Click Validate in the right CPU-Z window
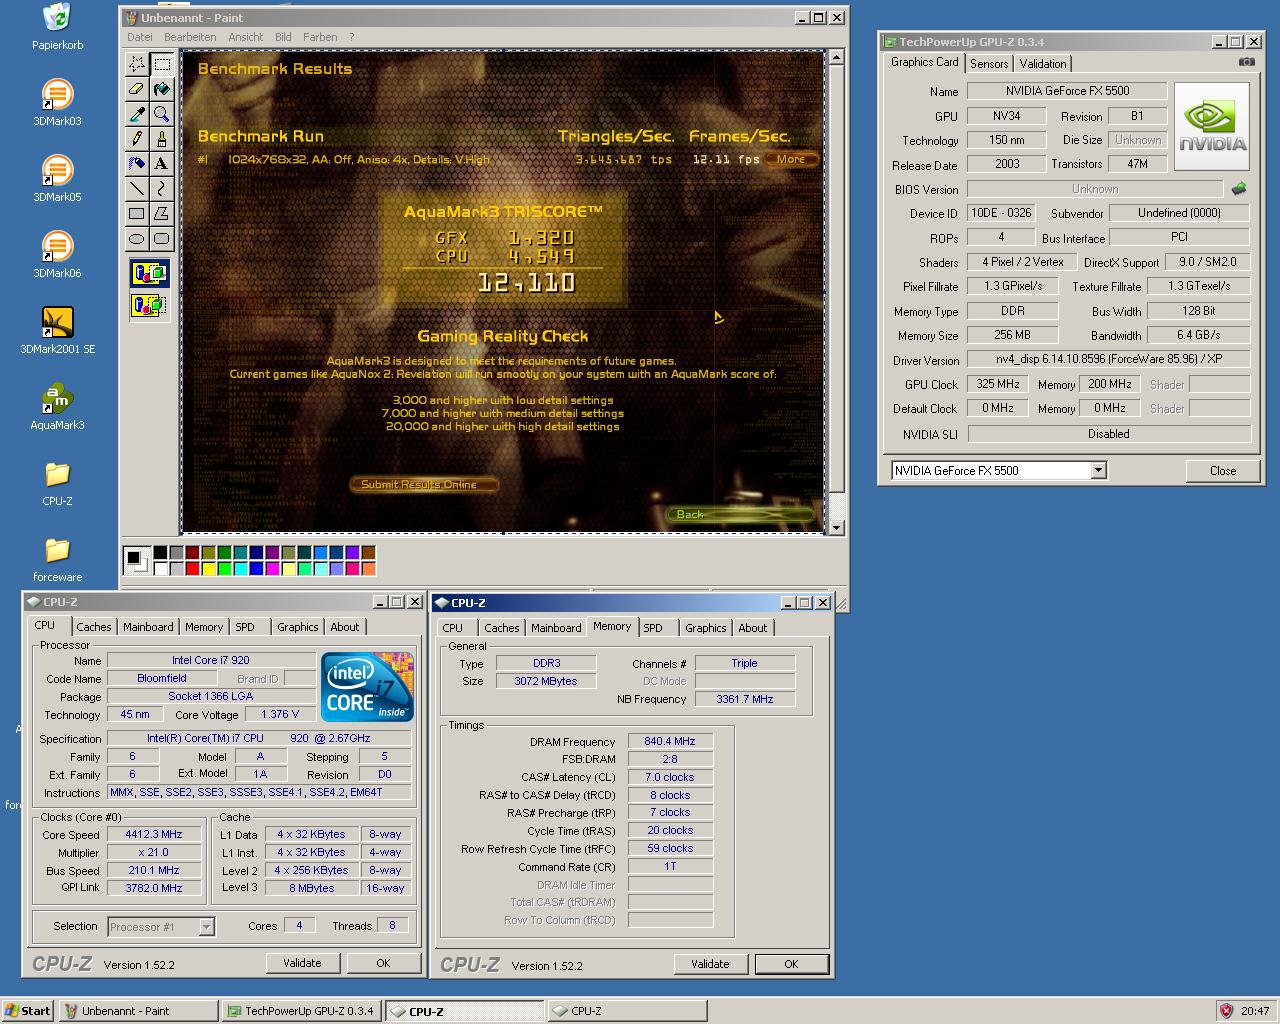The width and height of the screenshot is (1280, 1024). (x=710, y=964)
